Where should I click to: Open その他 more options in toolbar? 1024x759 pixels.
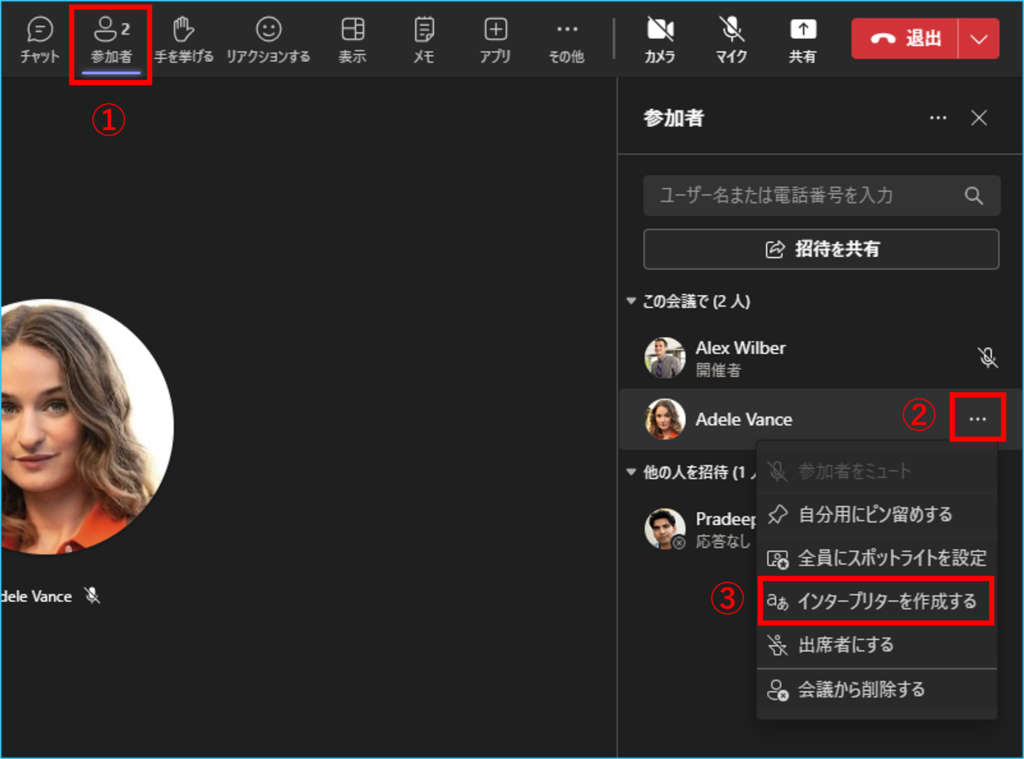tap(566, 39)
